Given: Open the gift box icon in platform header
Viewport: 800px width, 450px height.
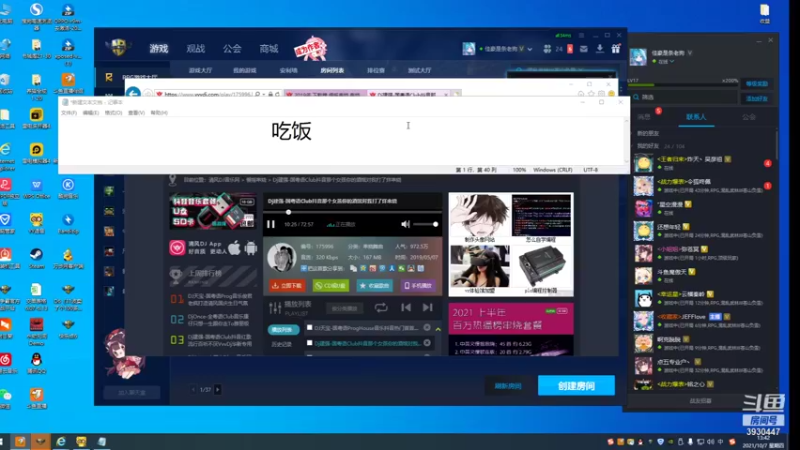Looking at the screenshot, I should coord(616,48).
